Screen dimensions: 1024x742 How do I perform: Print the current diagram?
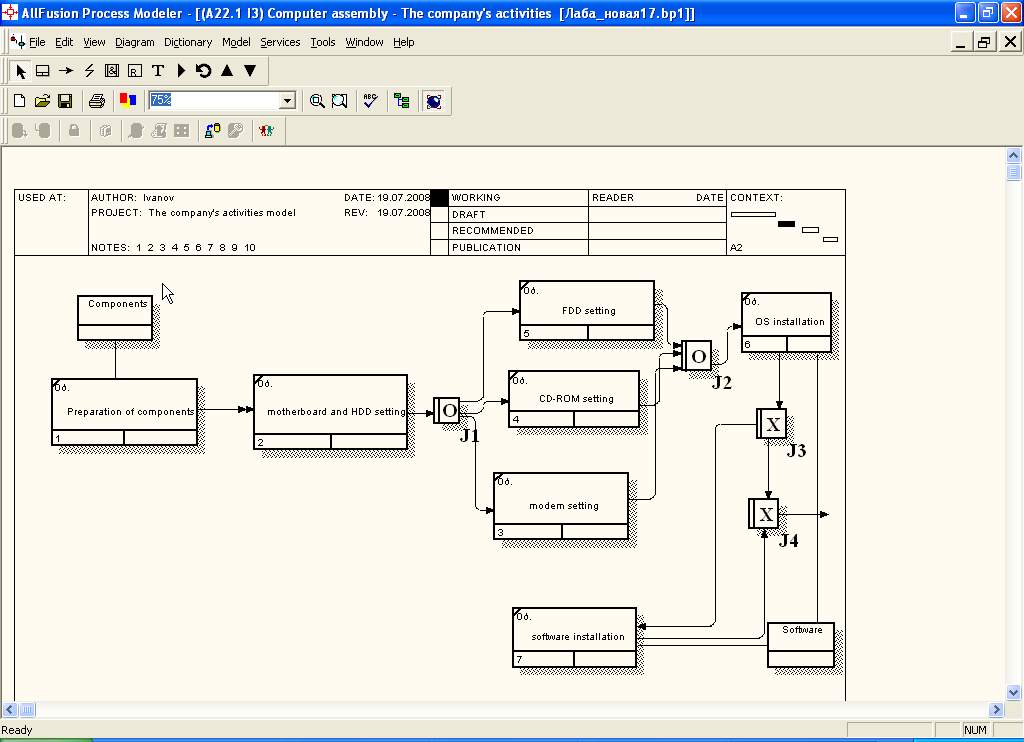(x=97, y=101)
